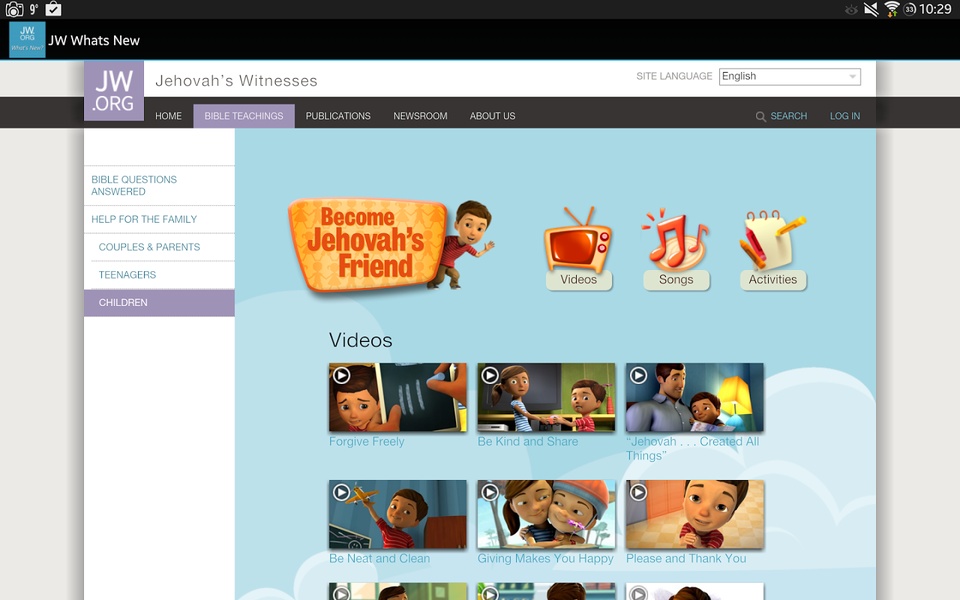Tap the clipboard check status icon
The height and width of the screenshot is (600, 960).
click(x=53, y=9)
